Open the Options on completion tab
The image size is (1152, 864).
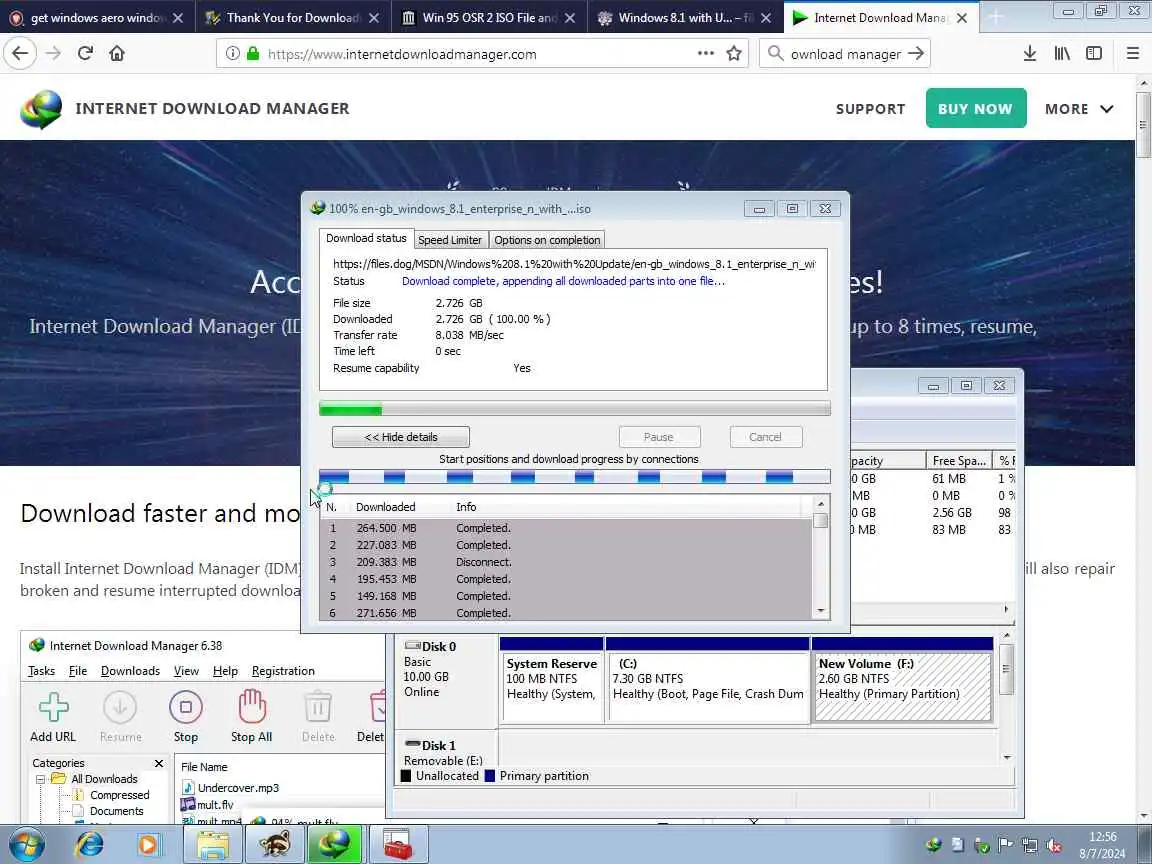coord(547,240)
